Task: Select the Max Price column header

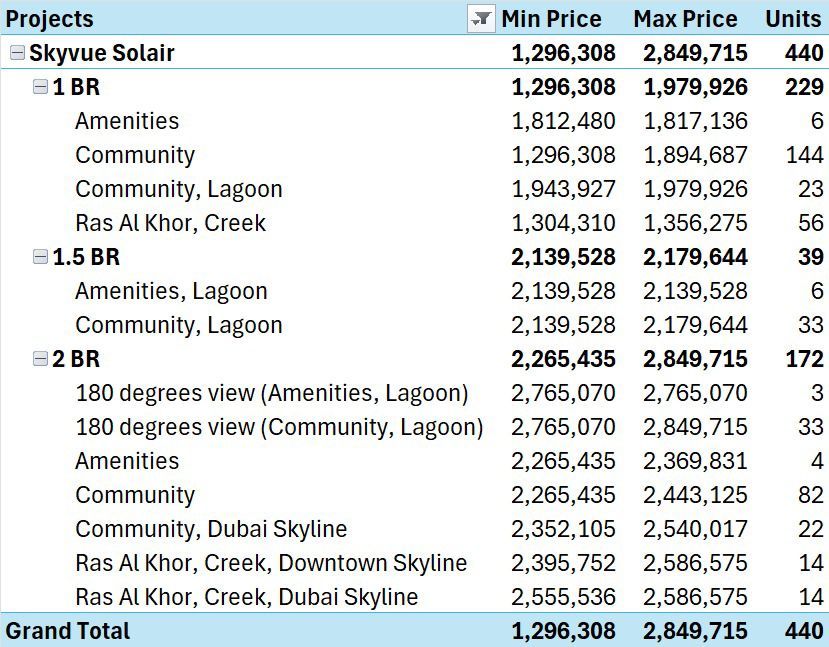Action: coord(685,19)
